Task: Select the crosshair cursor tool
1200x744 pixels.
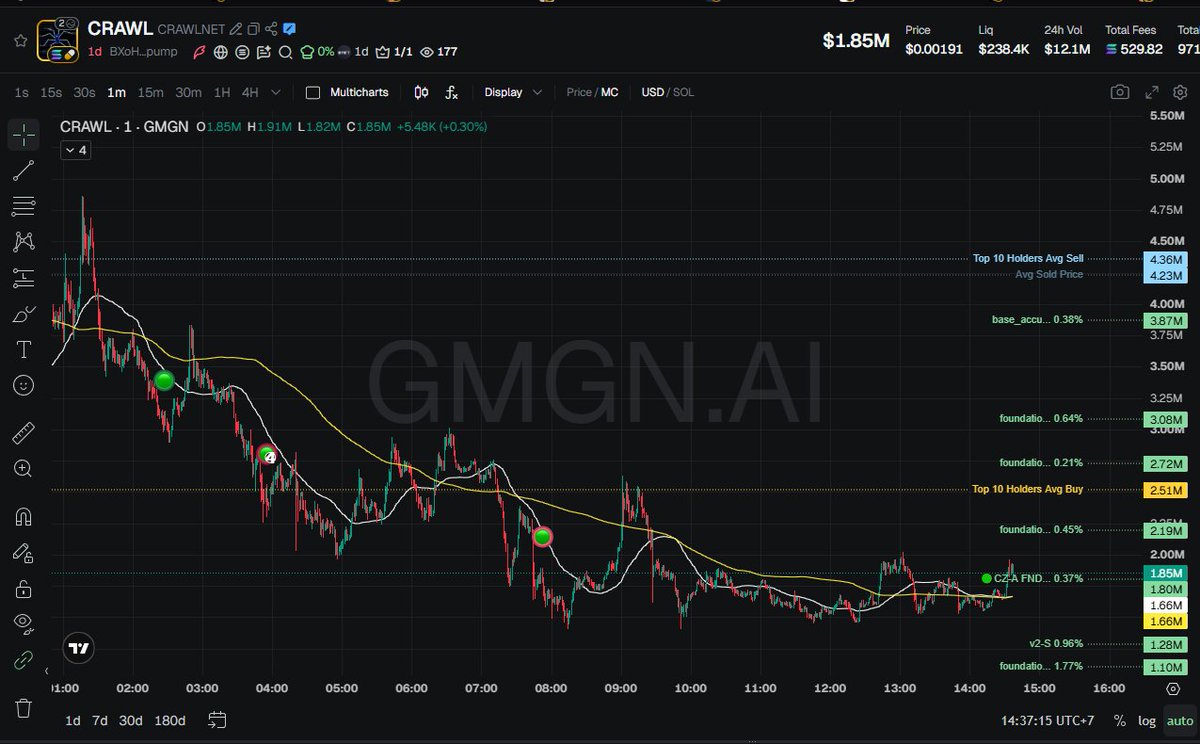Action: coord(24,134)
